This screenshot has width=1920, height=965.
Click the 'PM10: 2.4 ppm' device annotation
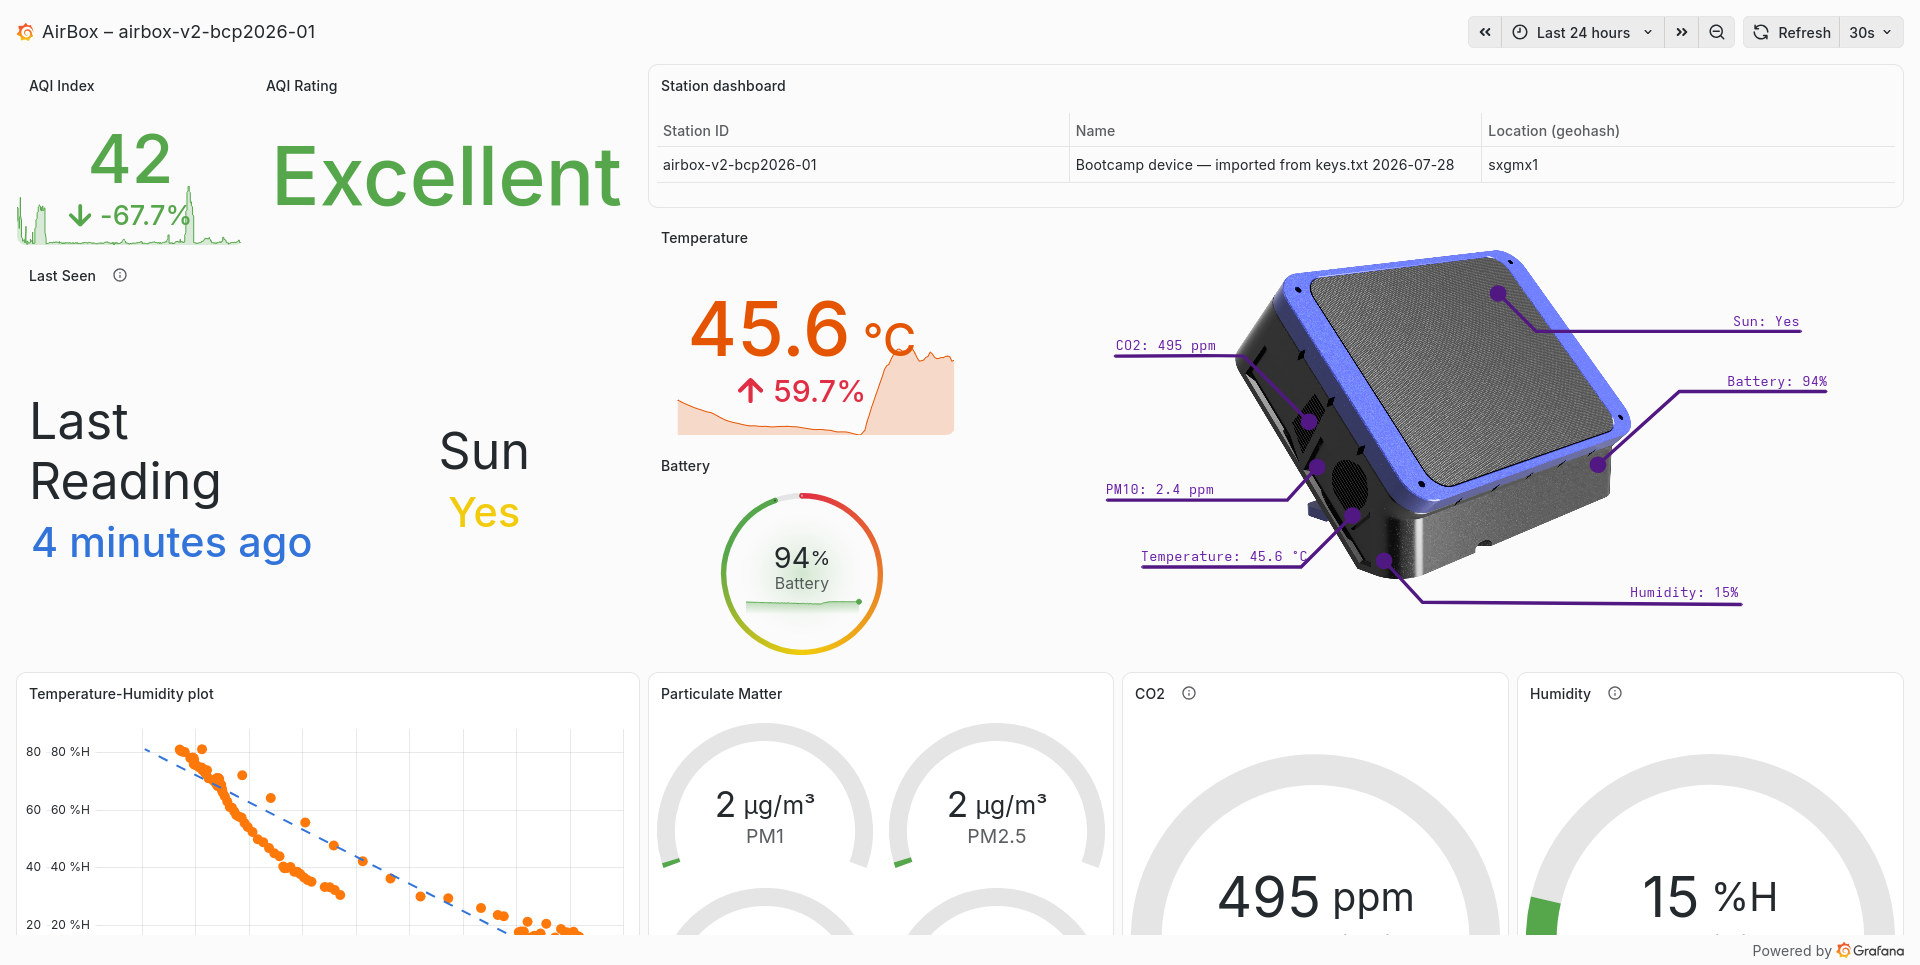coord(1160,489)
